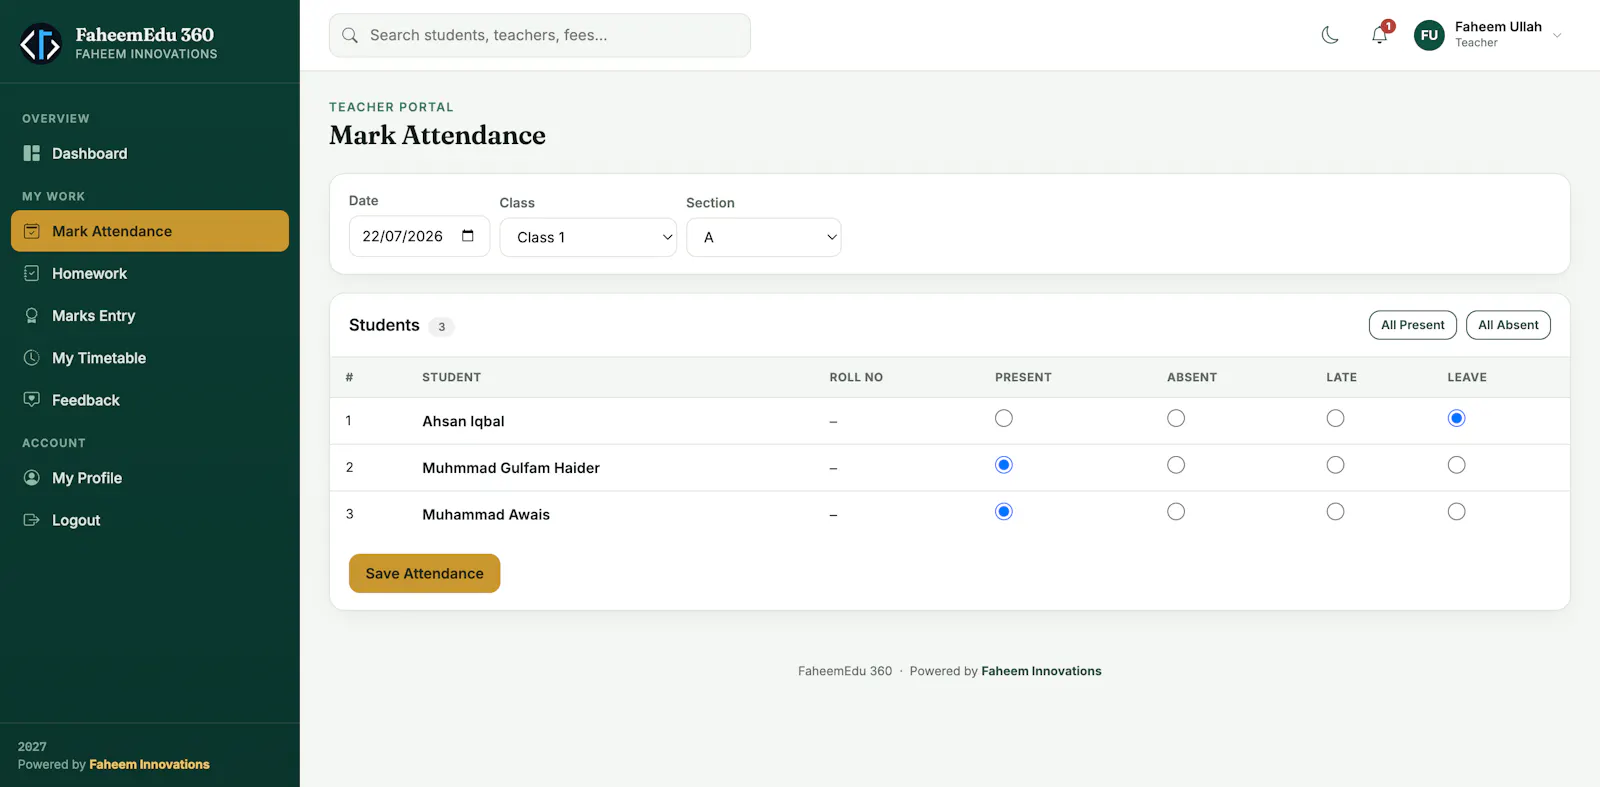Open My Timetable page

[x=150, y=358]
